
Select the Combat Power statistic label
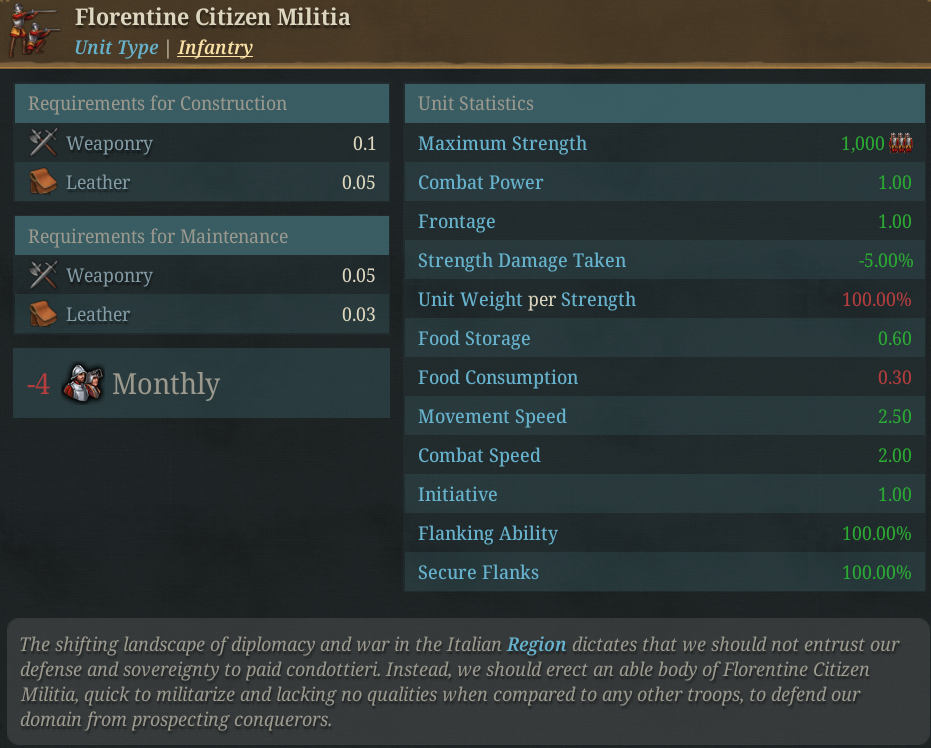[x=480, y=182]
